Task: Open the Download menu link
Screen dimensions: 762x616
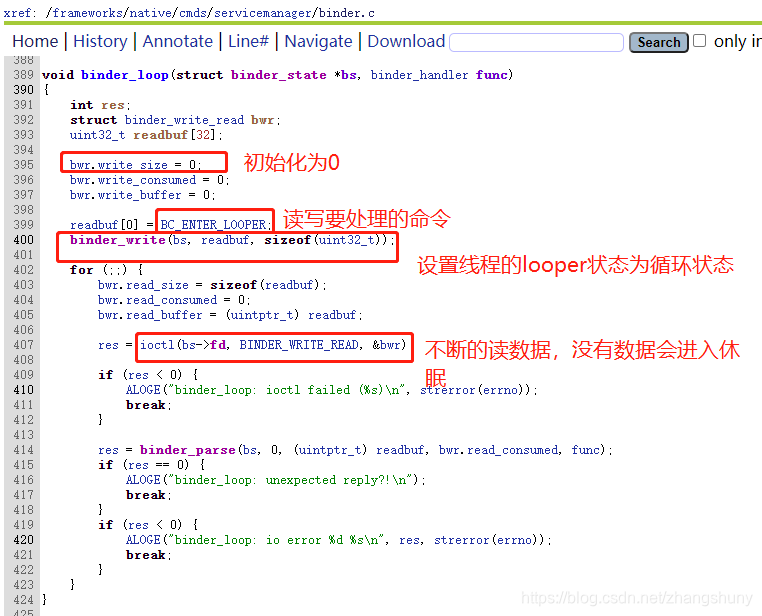Action: pos(406,41)
